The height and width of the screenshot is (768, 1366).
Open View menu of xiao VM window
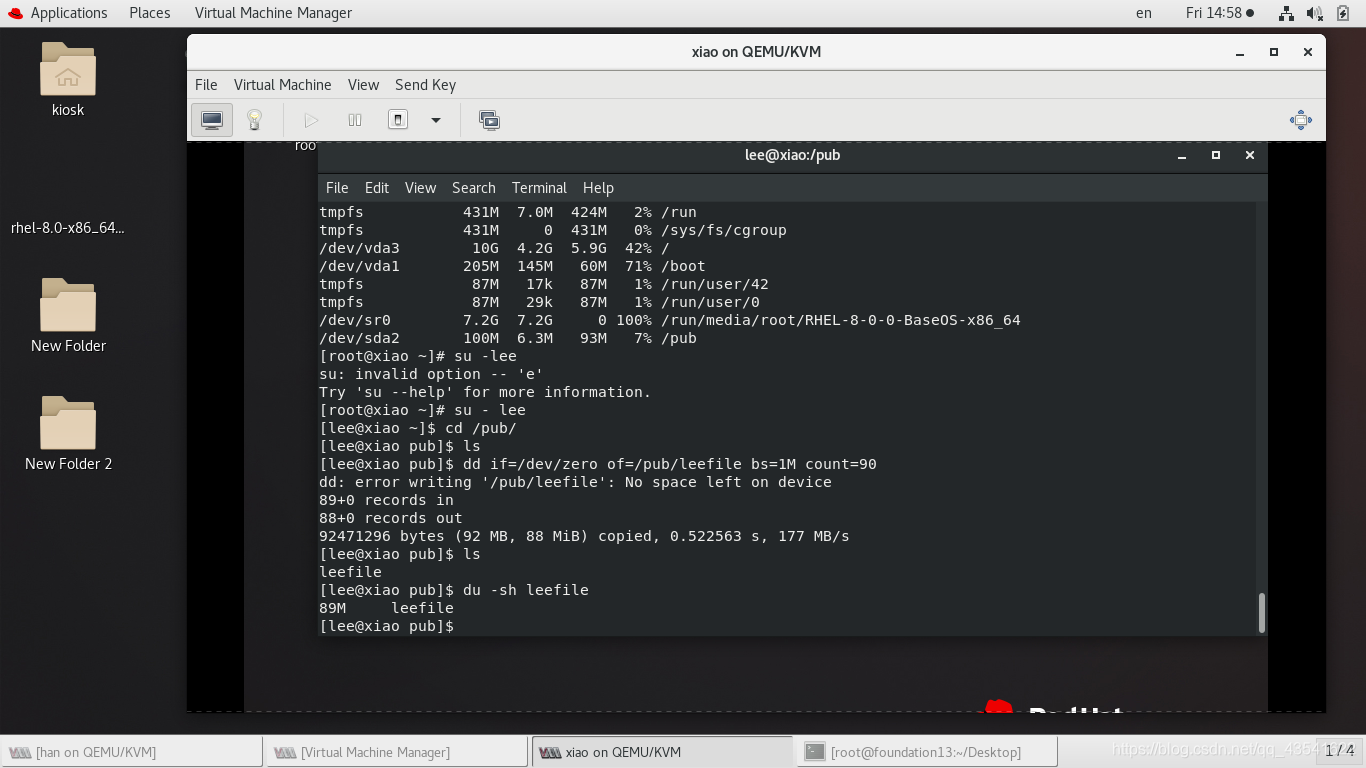(363, 85)
